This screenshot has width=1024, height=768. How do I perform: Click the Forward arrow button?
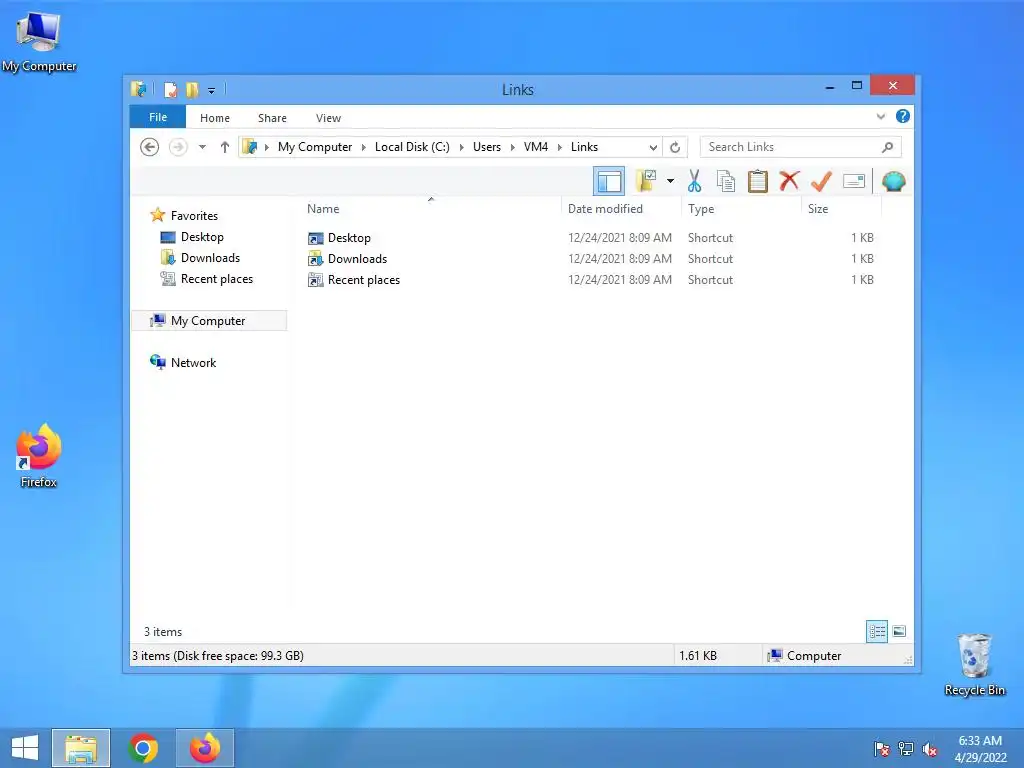point(178,147)
